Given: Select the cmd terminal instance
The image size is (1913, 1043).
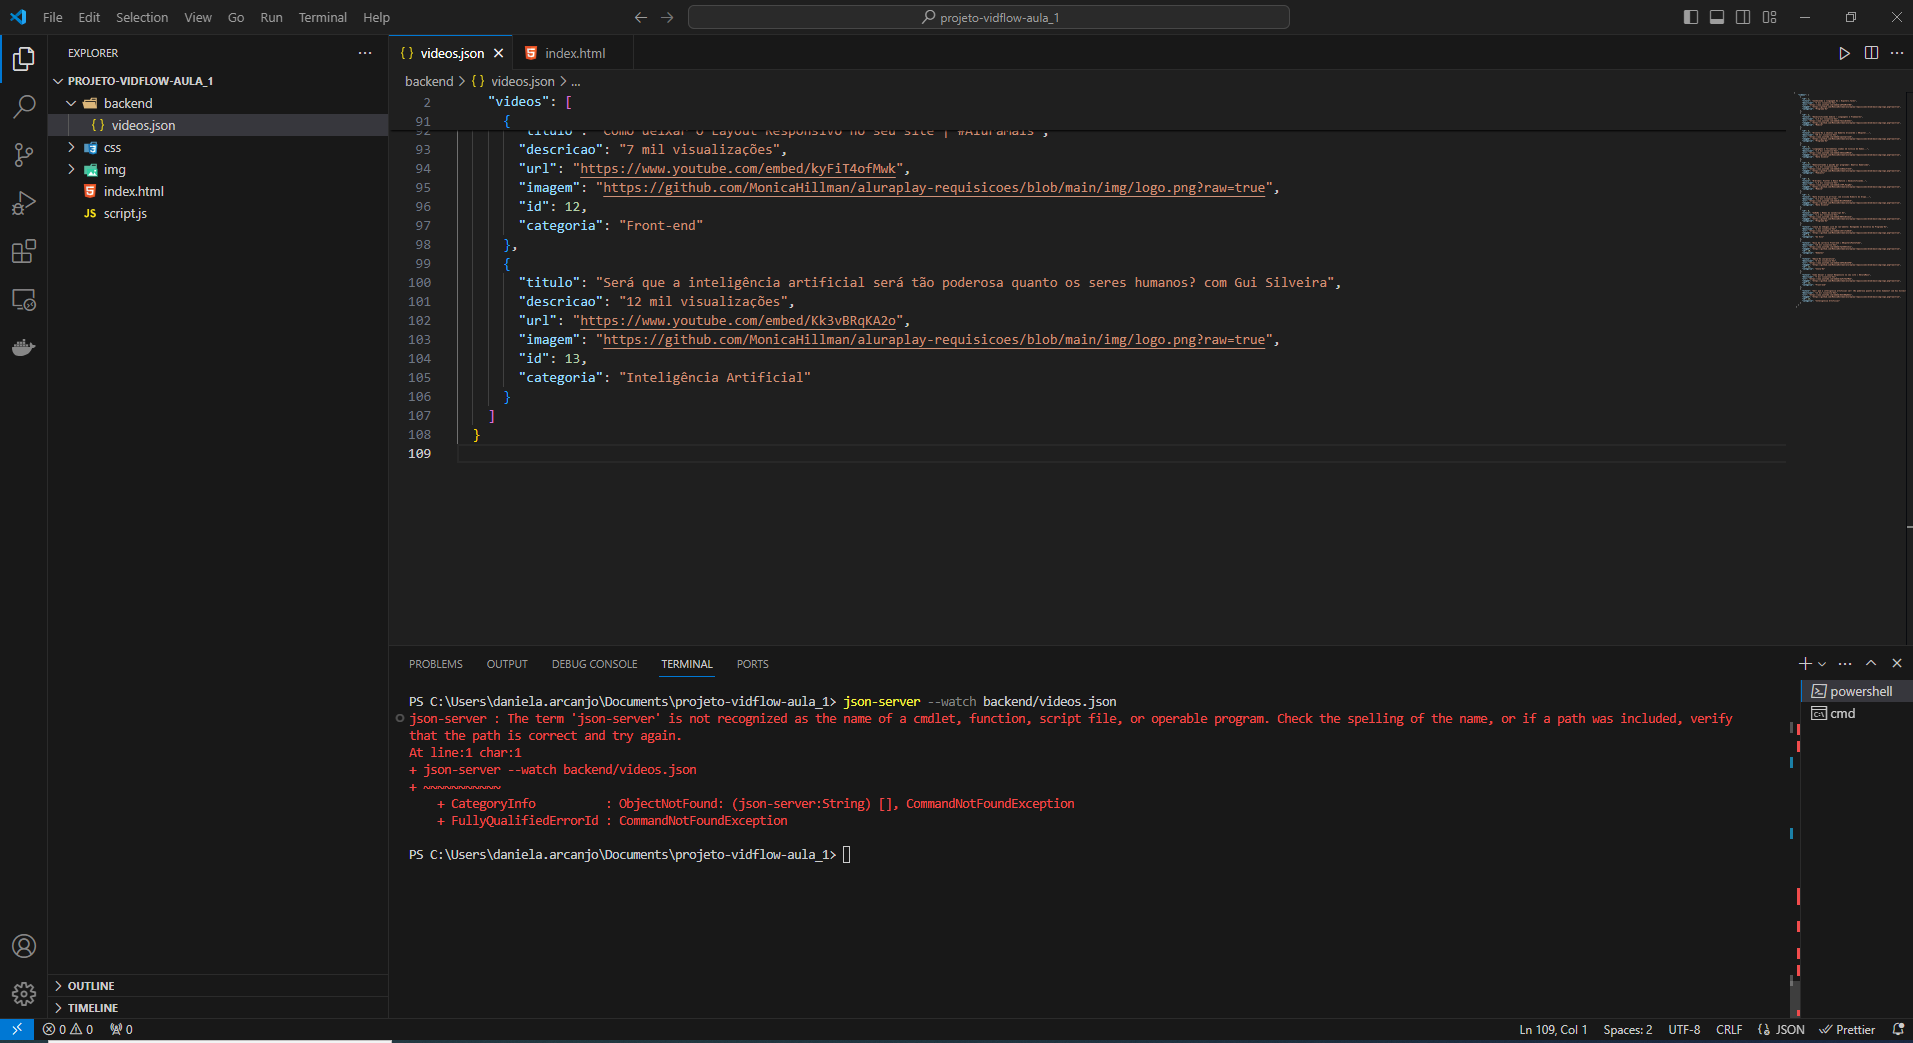Looking at the screenshot, I should (1856, 713).
